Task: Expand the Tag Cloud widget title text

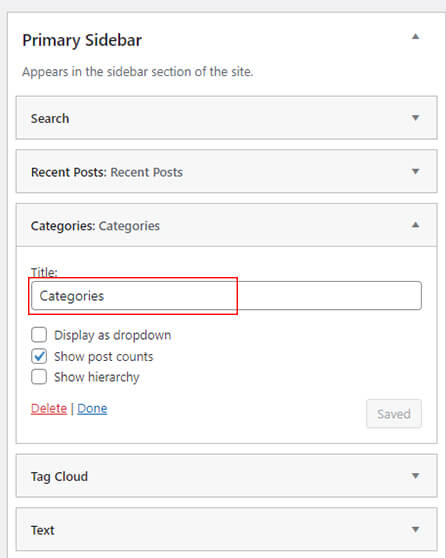Action: click(x=59, y=477)
